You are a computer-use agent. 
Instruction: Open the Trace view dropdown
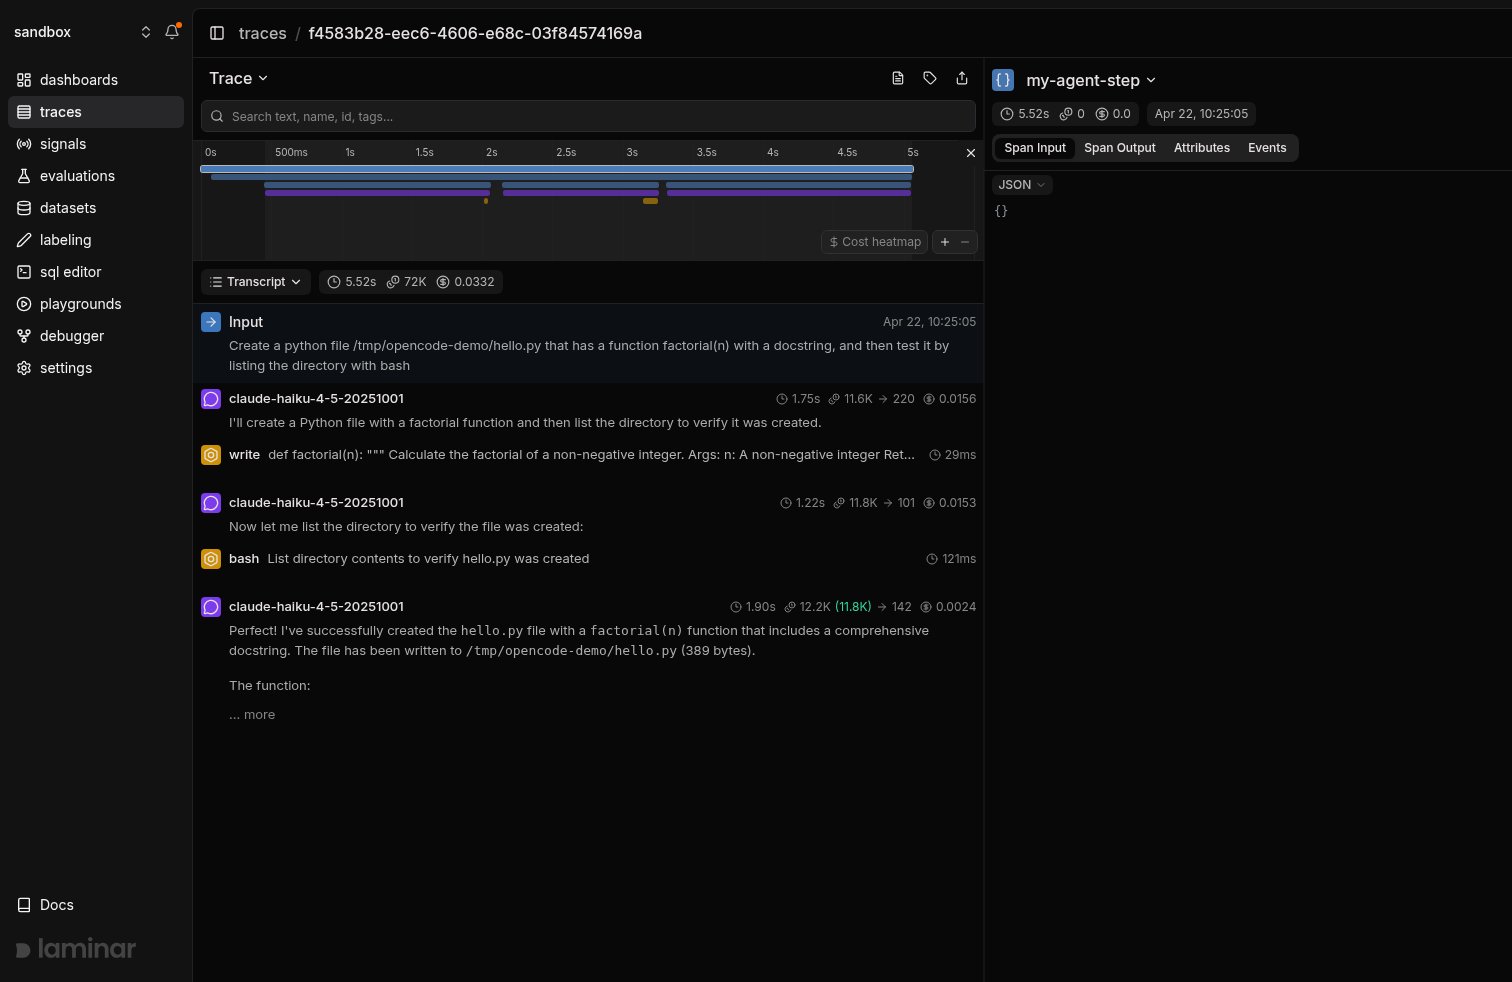[239, 78]
